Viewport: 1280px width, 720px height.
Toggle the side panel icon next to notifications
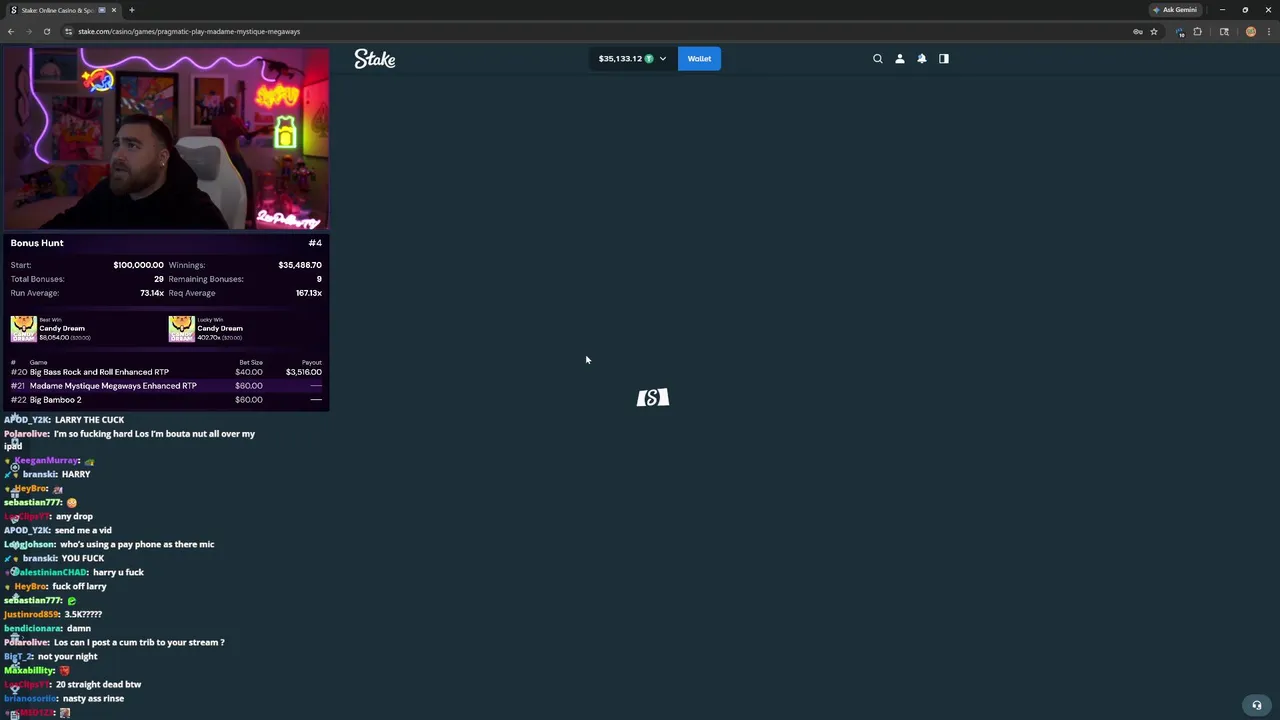(x=943, y=58)
